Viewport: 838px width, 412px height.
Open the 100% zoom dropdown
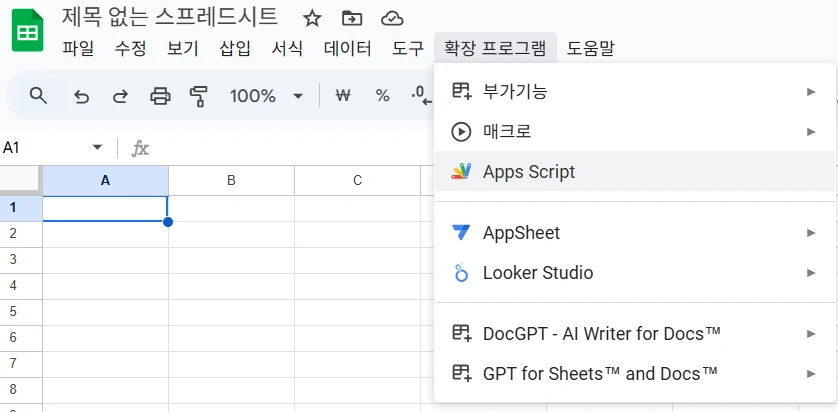[x=265, y=96]
